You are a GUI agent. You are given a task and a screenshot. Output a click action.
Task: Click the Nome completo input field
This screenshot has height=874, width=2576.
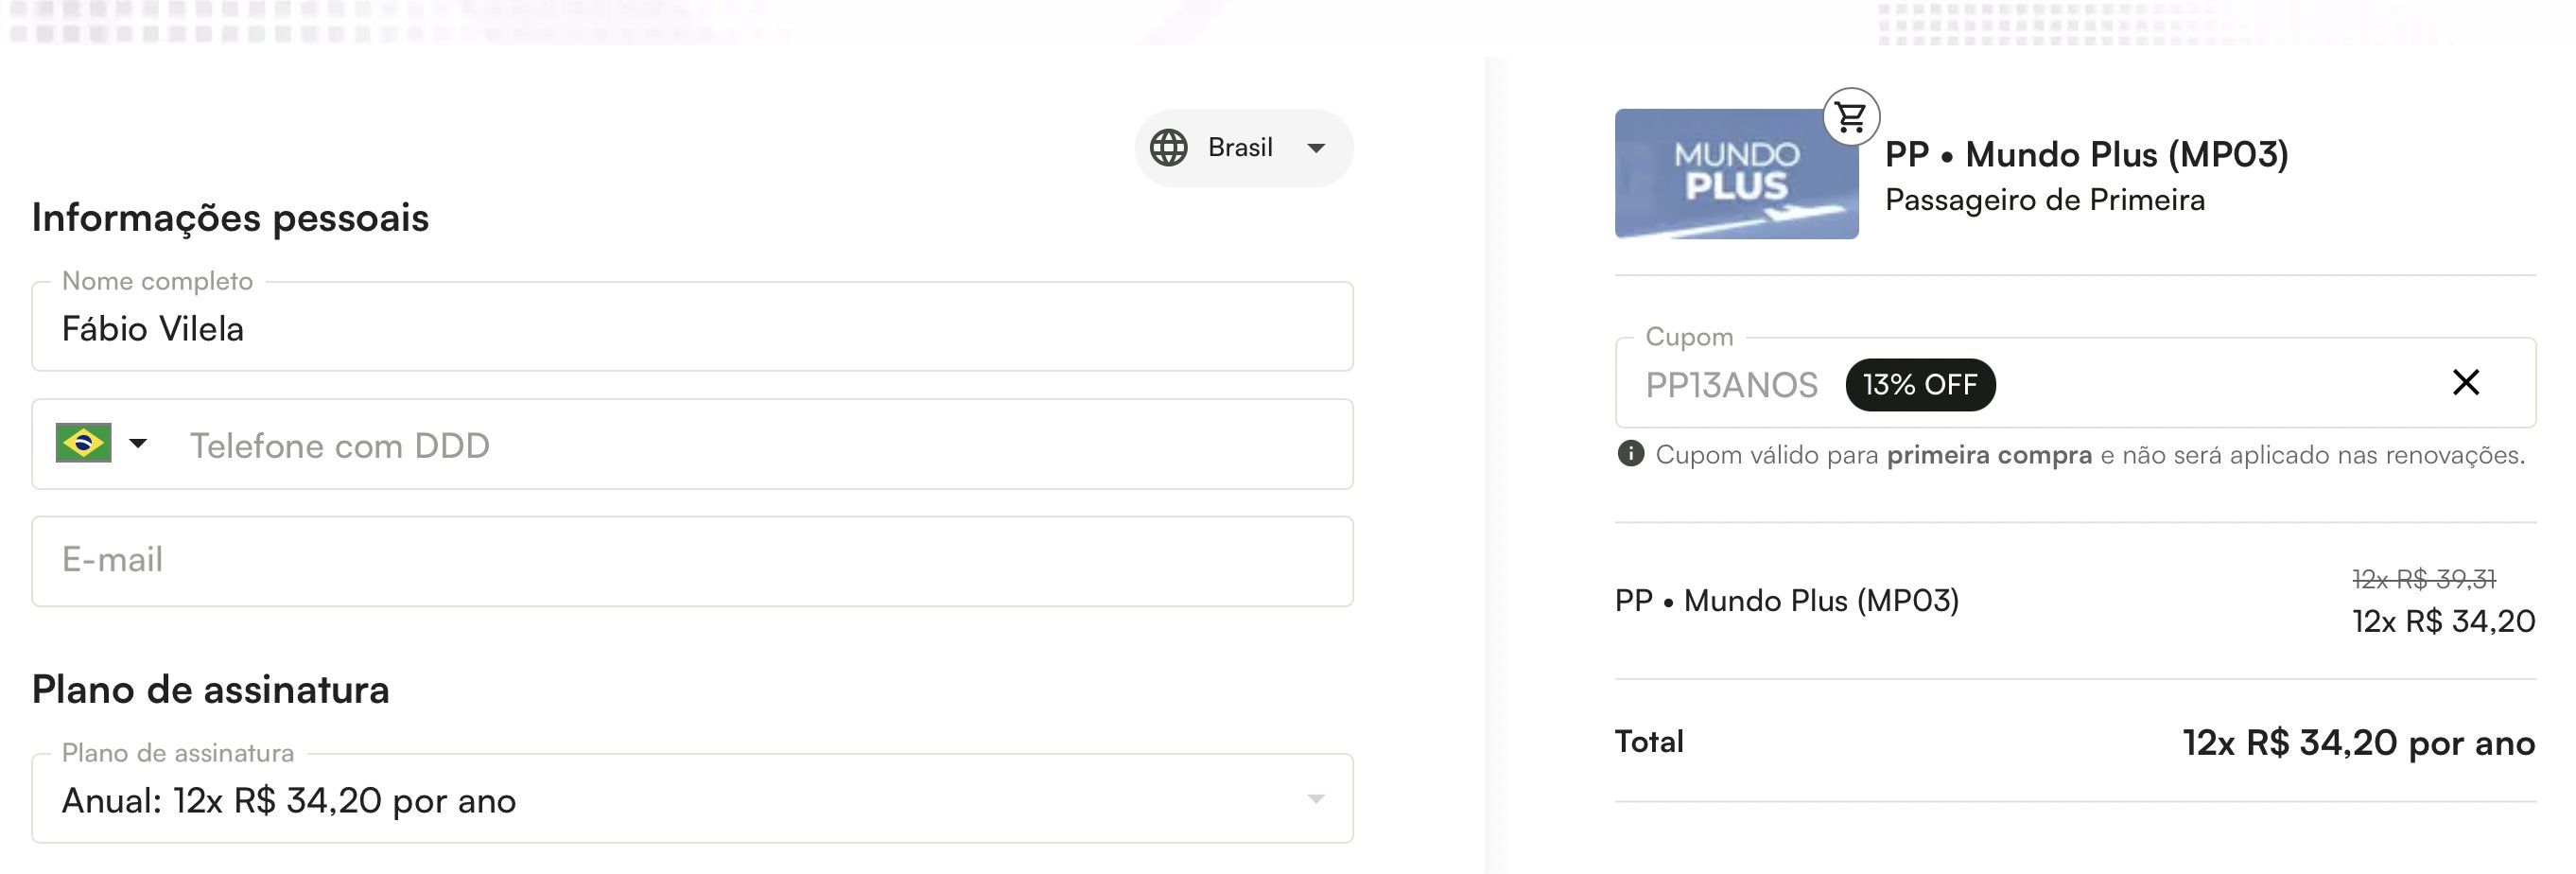[690, 328]
